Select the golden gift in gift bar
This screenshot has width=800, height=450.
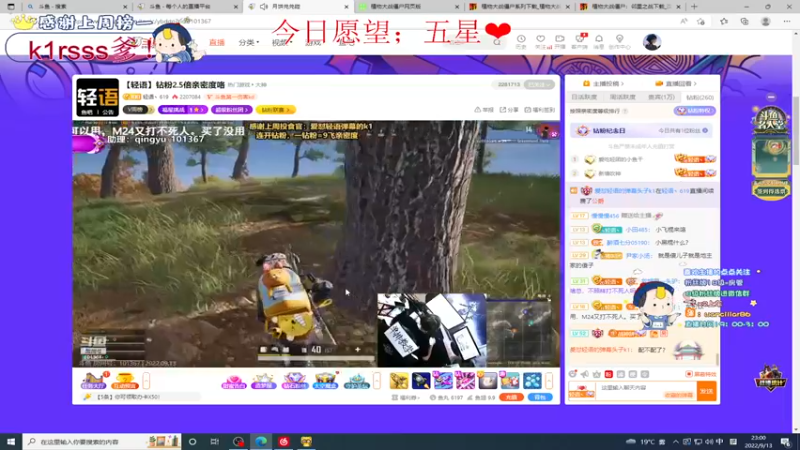click(x=398, y=381)
